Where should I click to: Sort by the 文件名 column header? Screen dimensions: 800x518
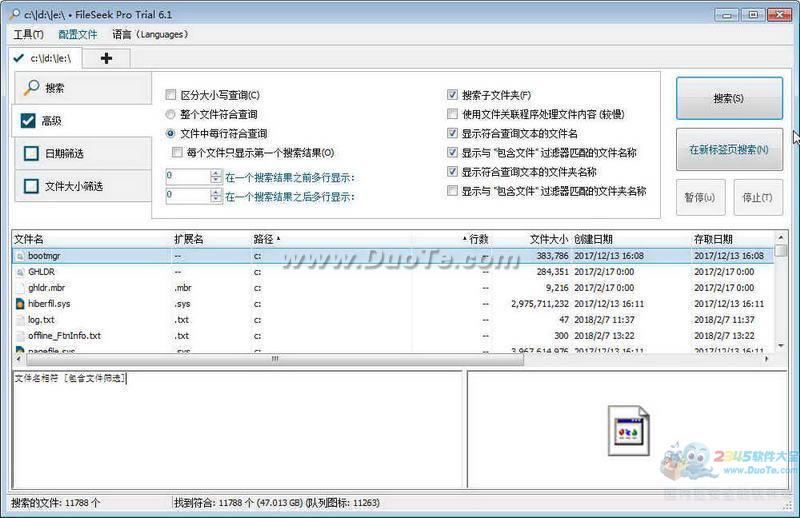point(29,239)
